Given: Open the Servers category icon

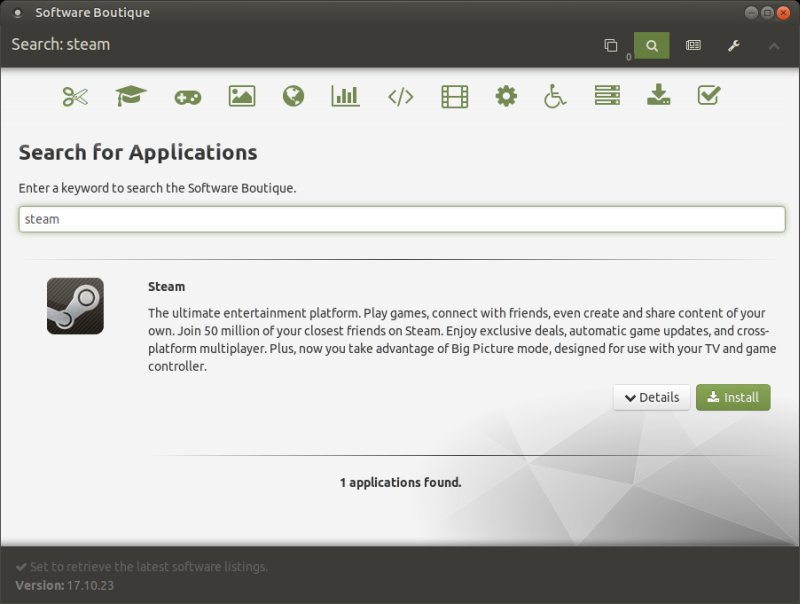Looking at the screenshot, I should [x=607, y=96].
